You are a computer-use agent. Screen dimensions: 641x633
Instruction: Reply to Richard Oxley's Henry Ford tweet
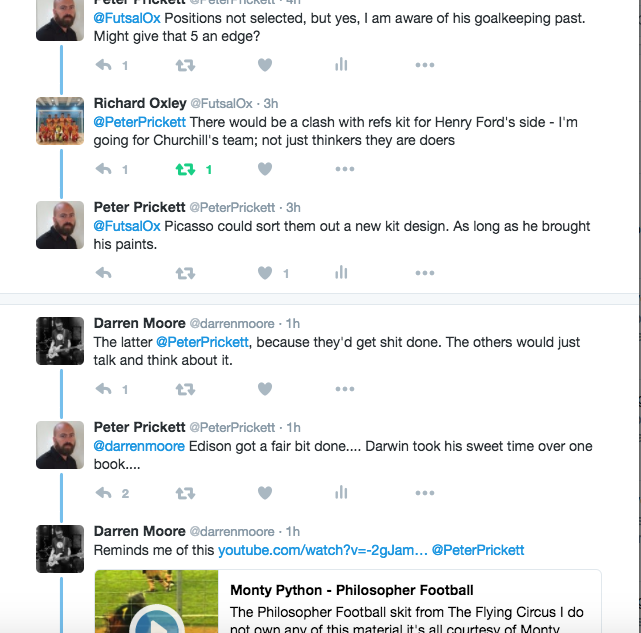103,169
